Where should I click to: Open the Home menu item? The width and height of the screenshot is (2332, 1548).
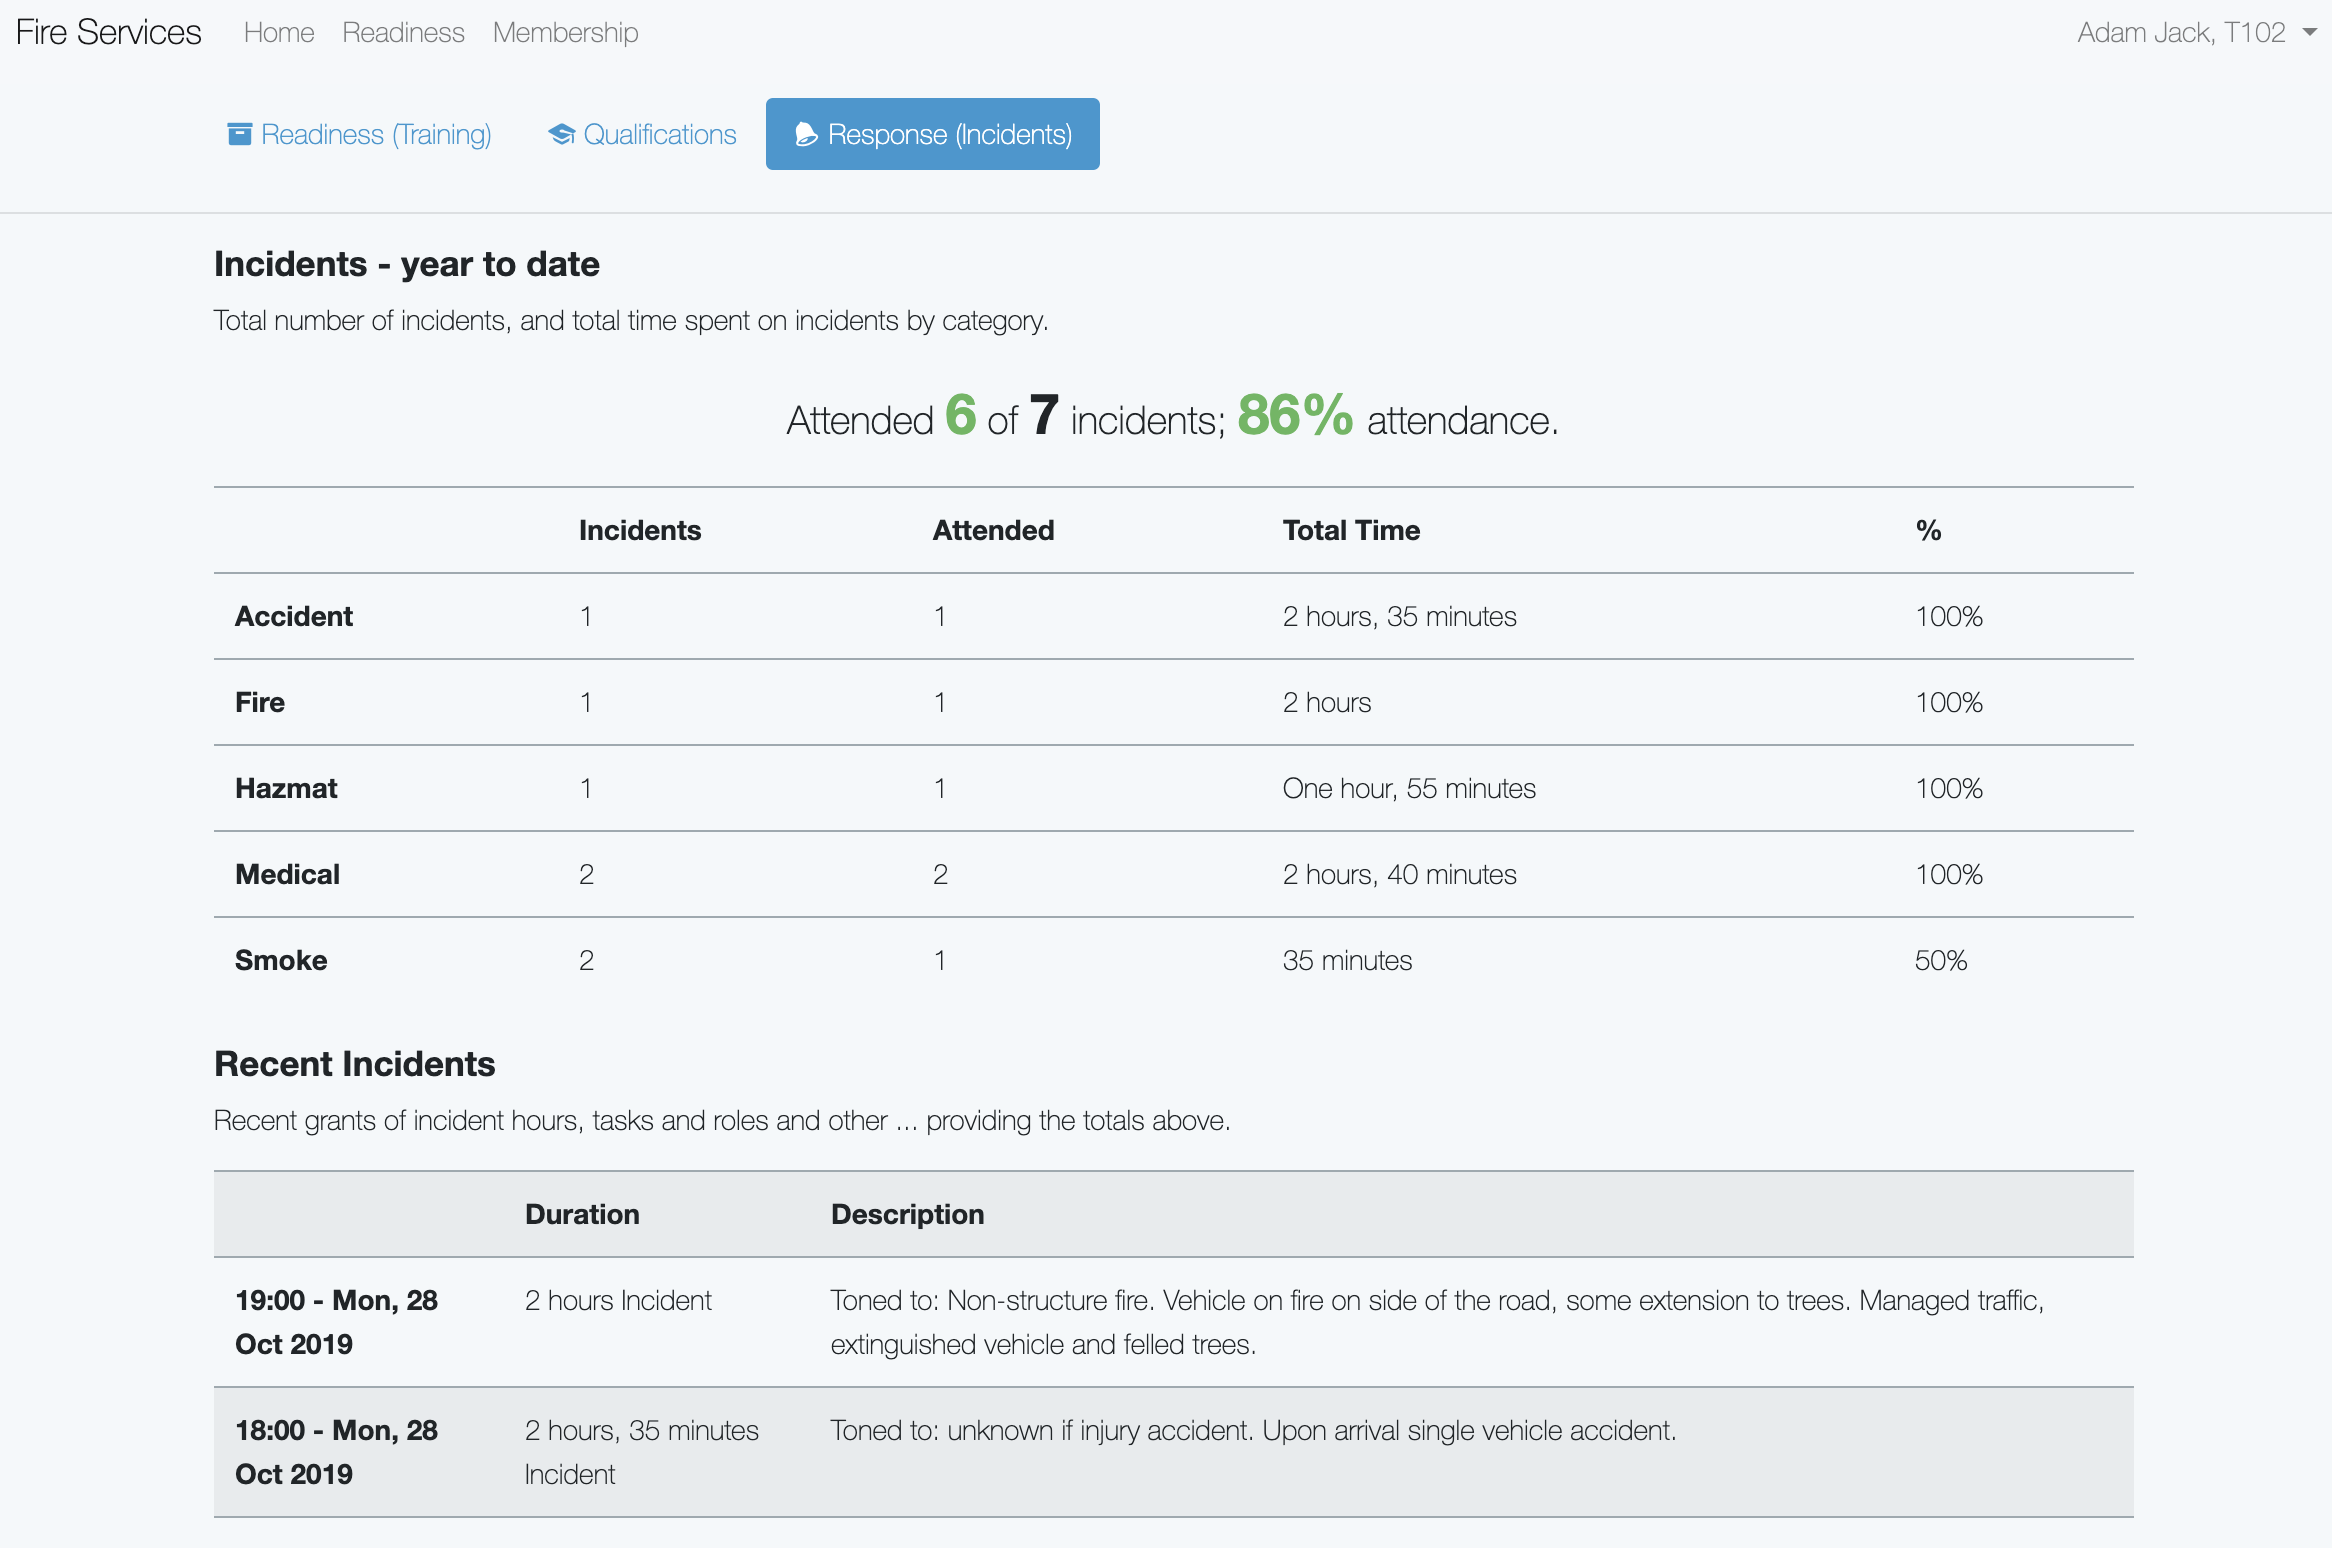pyautogui.click(x=278, y=31)
